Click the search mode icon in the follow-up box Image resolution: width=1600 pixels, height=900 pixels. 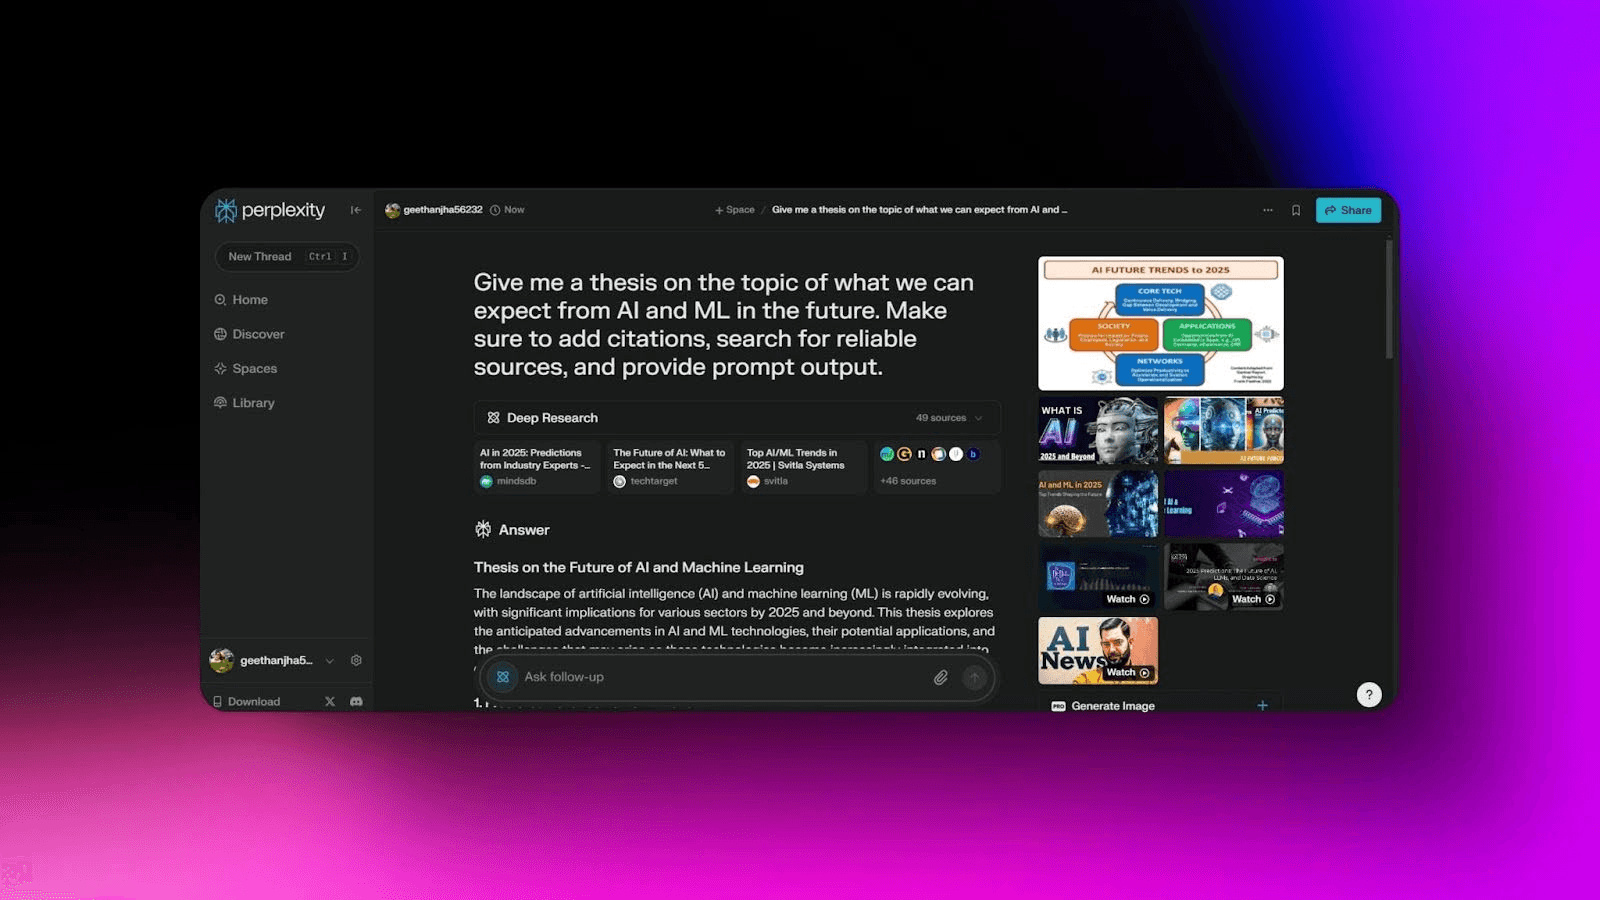point(503,677)
